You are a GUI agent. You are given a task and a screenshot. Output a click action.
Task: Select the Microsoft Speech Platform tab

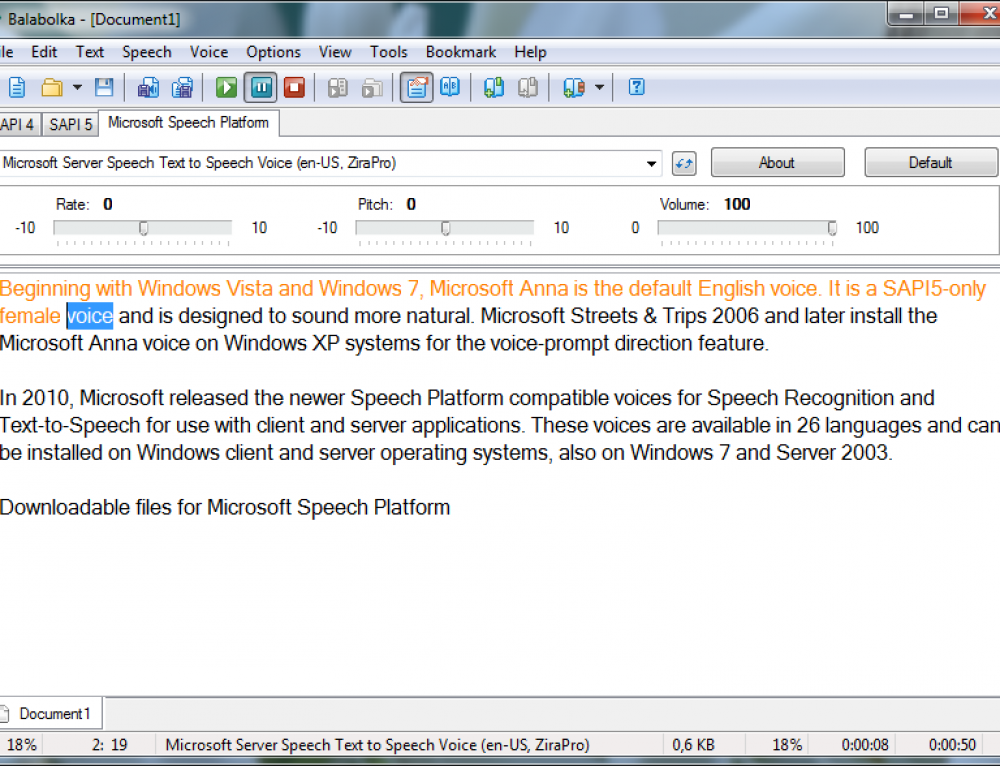[x=188, y=122]
